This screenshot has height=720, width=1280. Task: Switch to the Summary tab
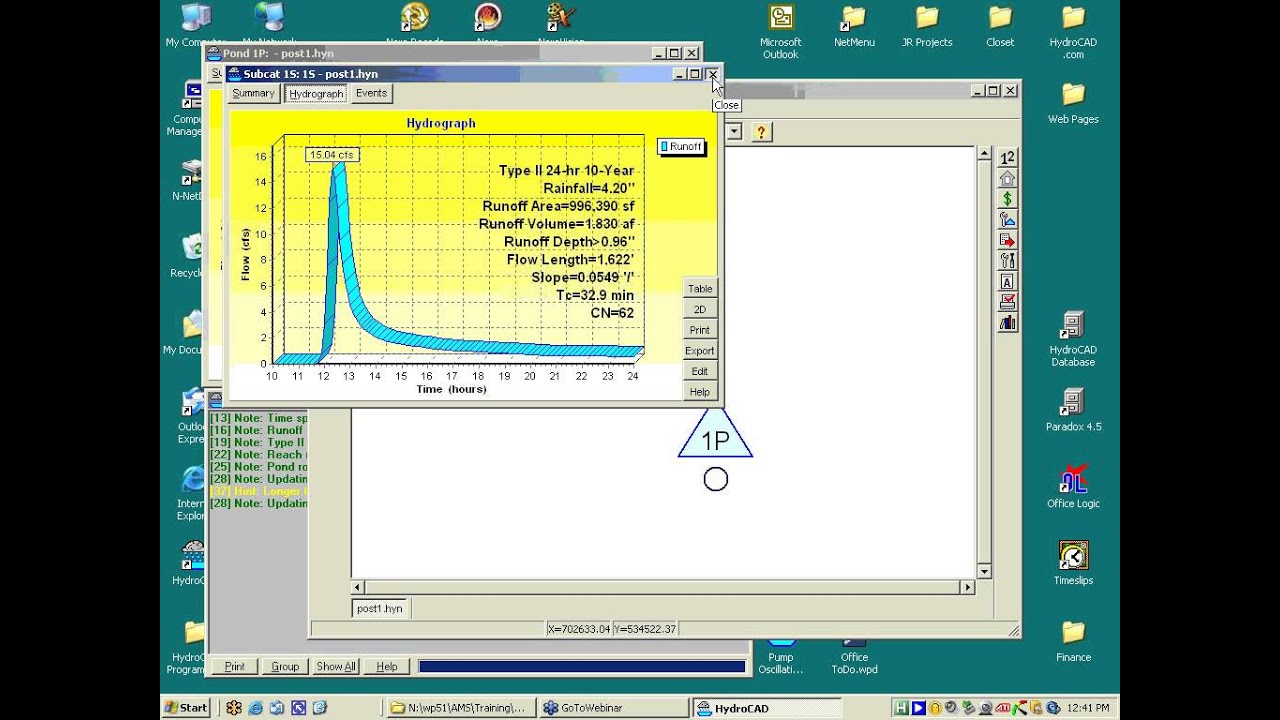253,93
